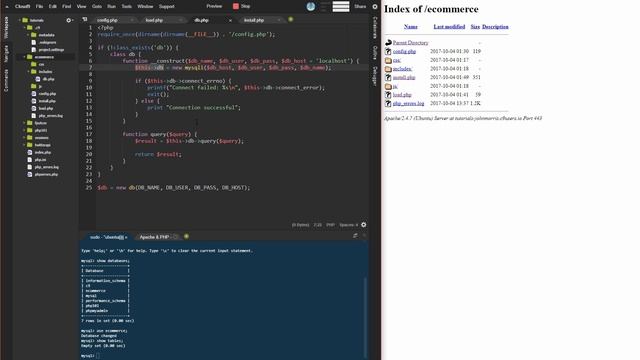
Task: Add new editor tab with green plus
Action: point(291,19)
